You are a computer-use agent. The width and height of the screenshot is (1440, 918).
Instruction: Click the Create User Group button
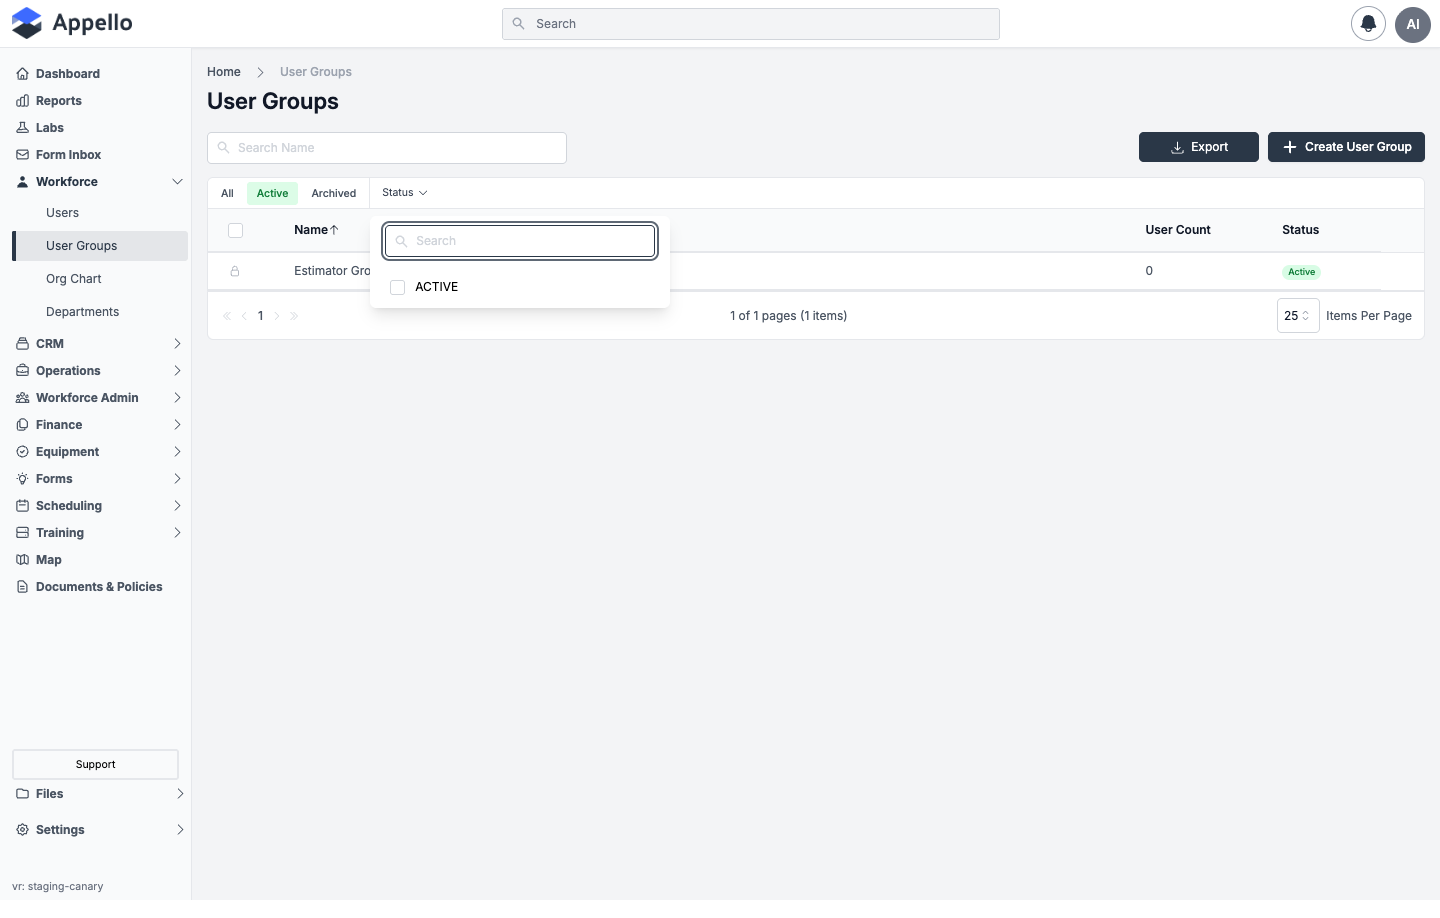[1346, 147]
